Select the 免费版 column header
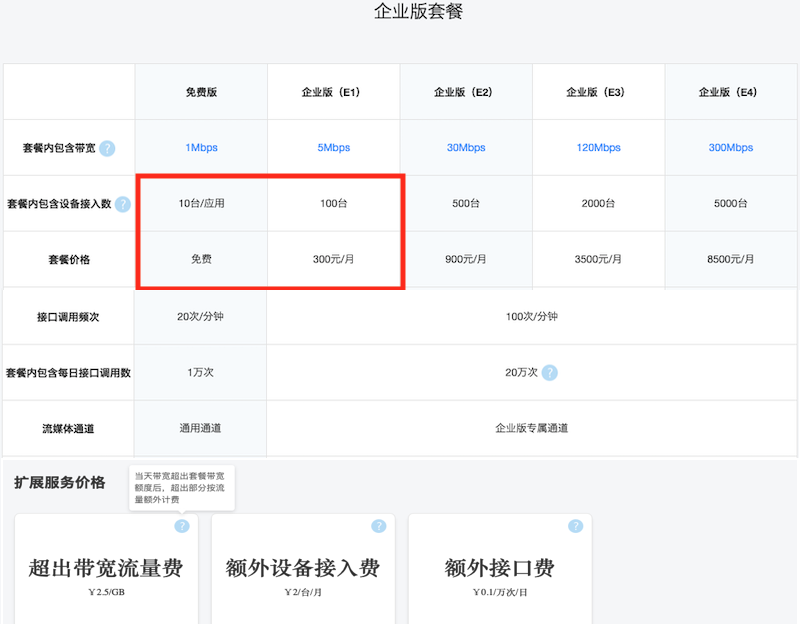 (x=201, y=92)
